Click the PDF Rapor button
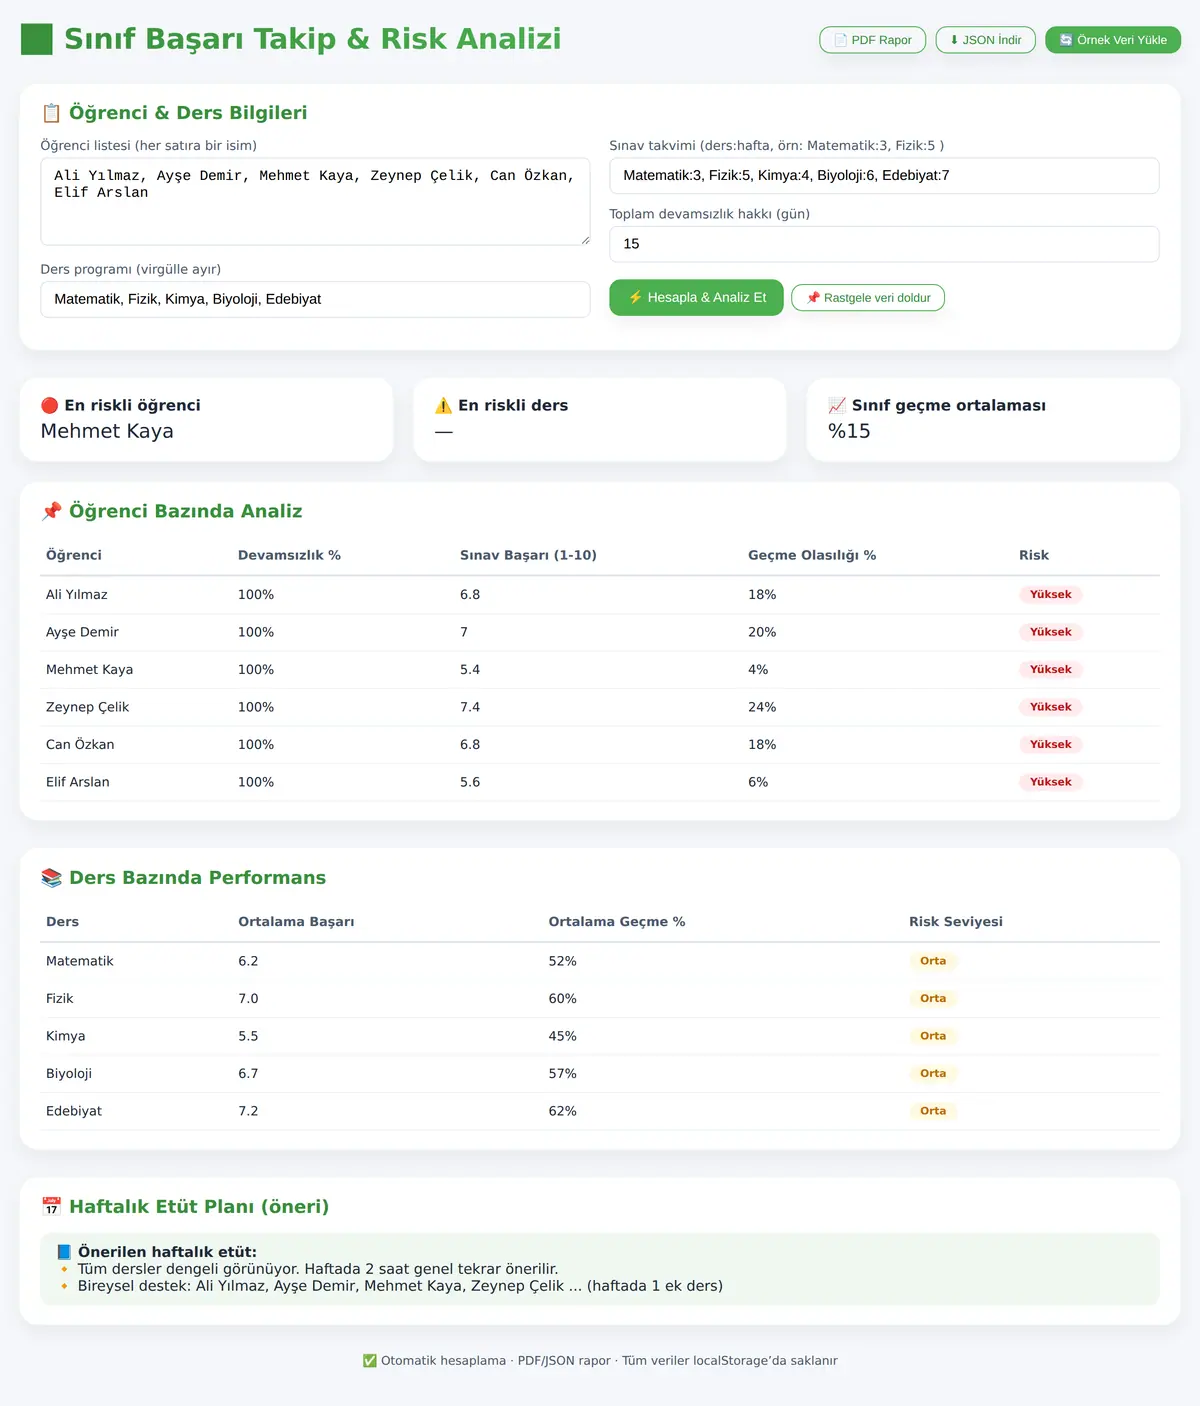The width and height of the screenshot is (1200, 1406). (873, 40)
